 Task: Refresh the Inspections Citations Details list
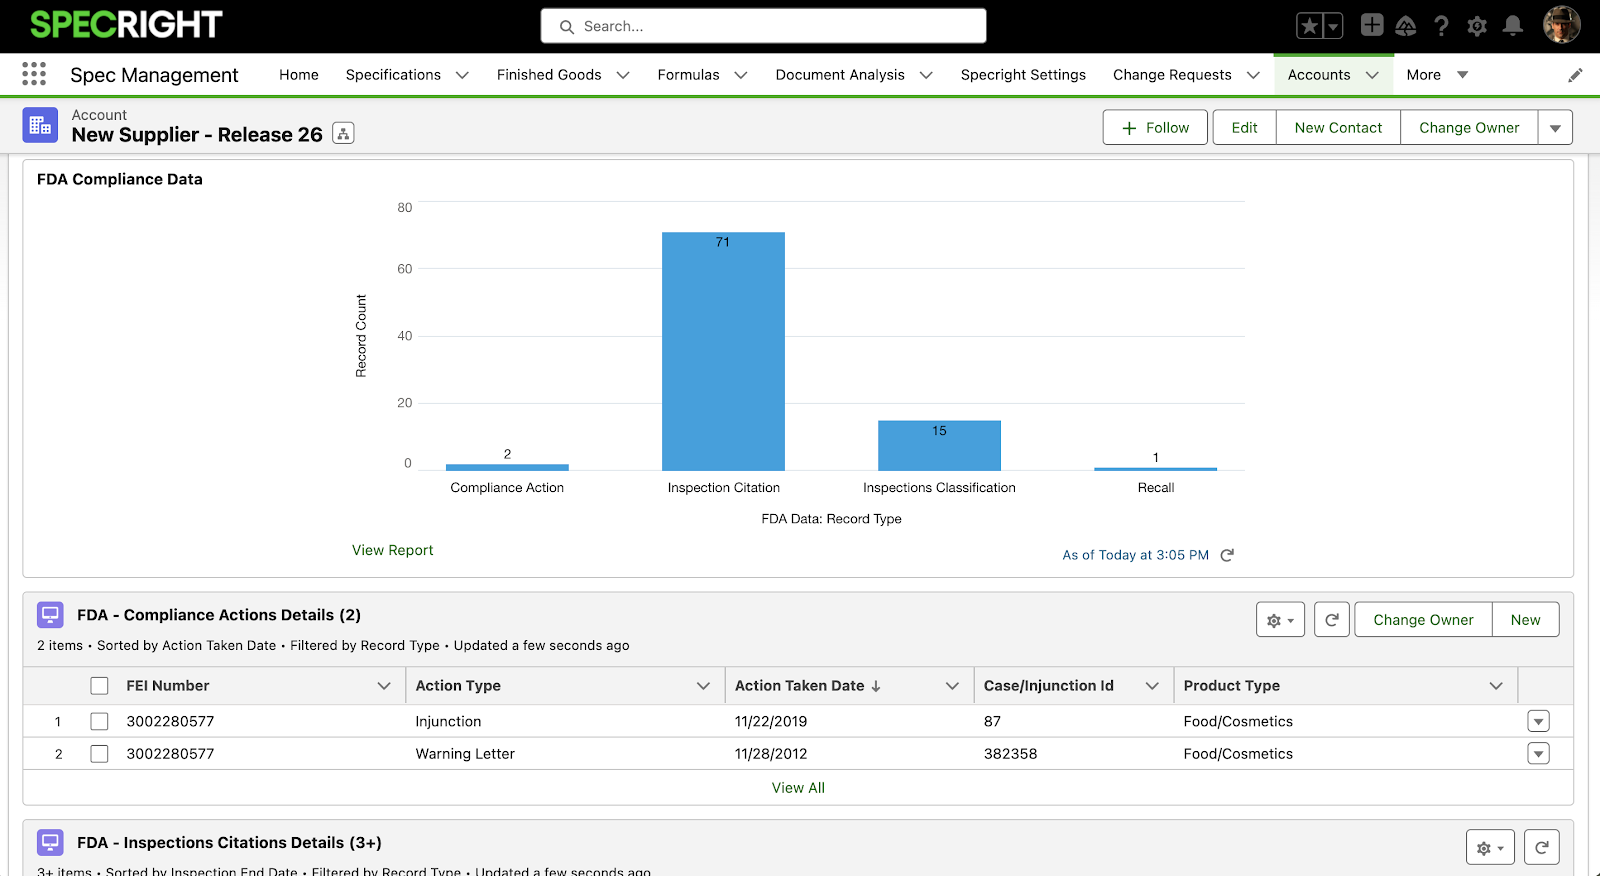point(1542,848)
